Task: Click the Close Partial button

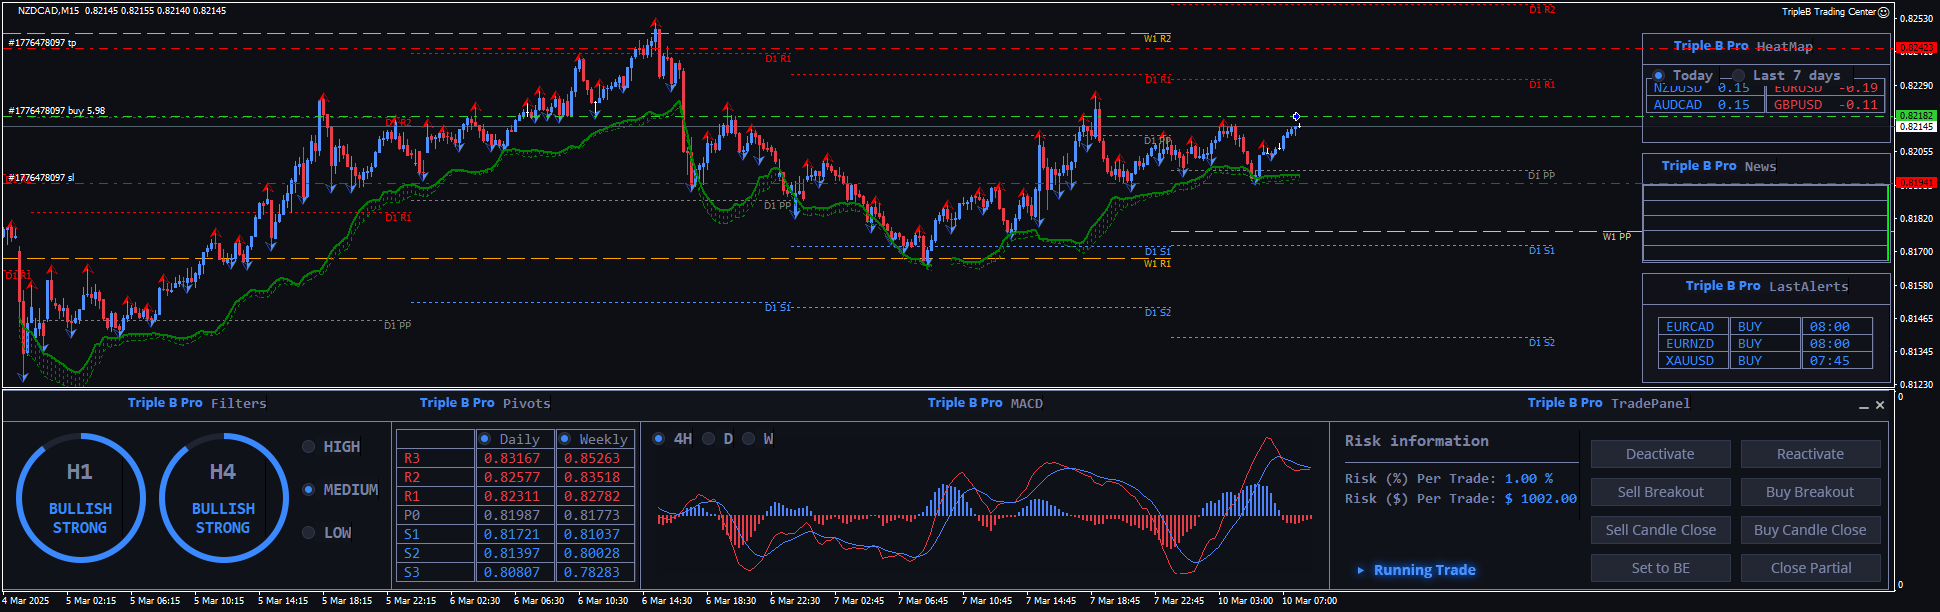Action: tap(1810, 568)
